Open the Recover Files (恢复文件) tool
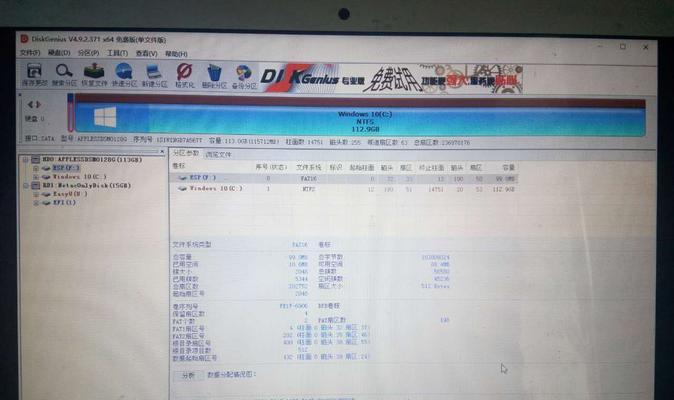The width and height of the screenshot is (674, 400). coord(94,74)
